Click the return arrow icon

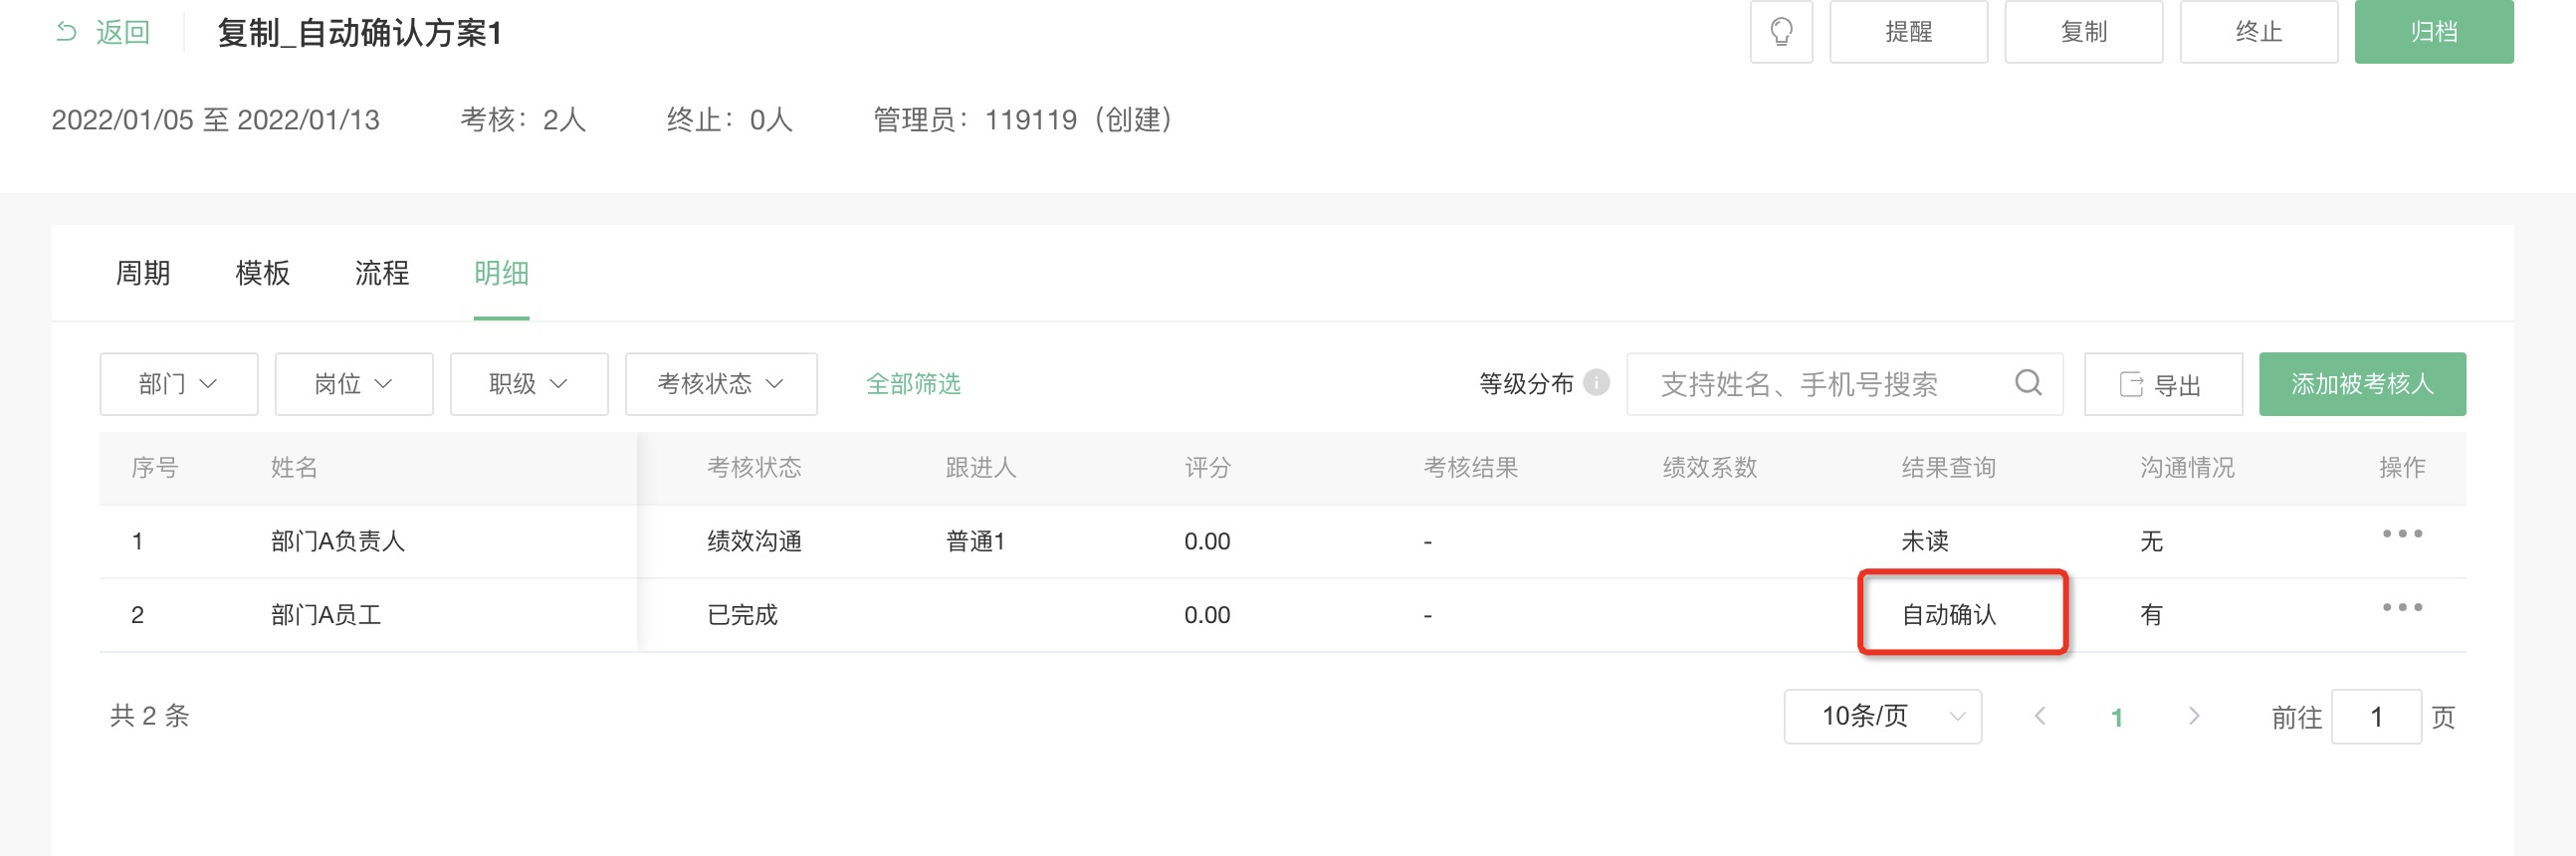pos(67,32)
